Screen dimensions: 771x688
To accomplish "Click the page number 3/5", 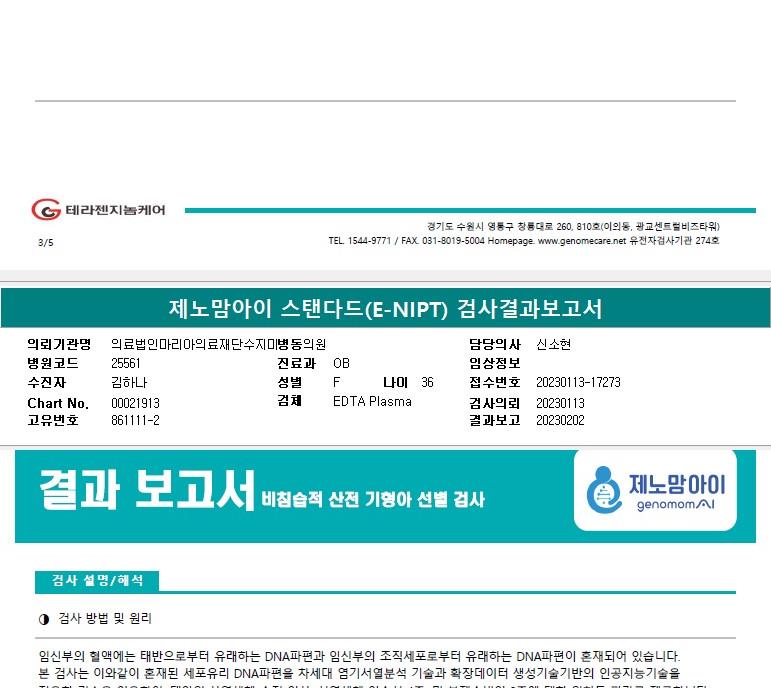I will click(x=46, y=242).
